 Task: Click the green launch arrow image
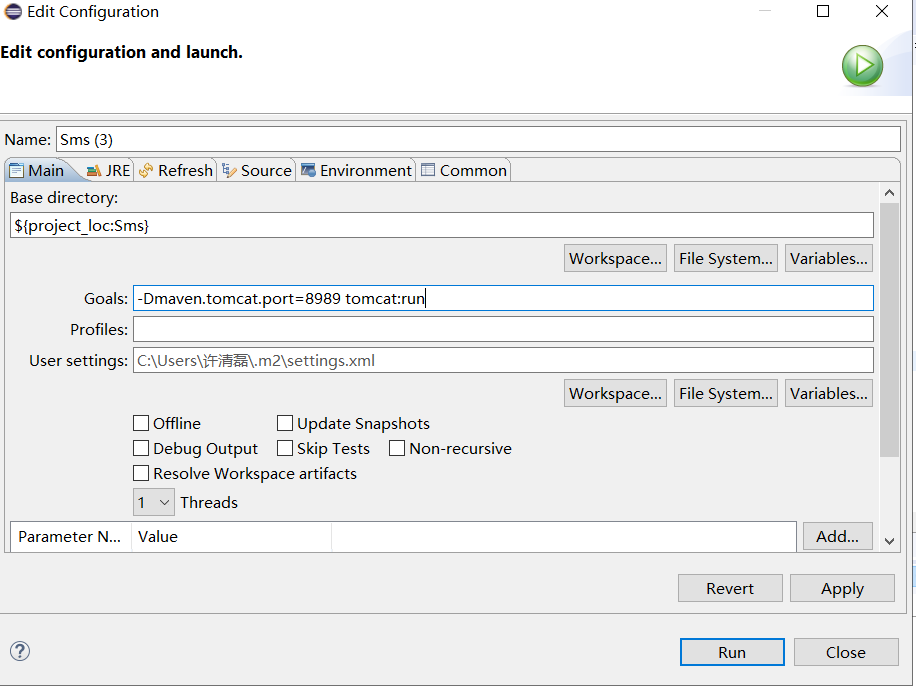click(862, 65)
